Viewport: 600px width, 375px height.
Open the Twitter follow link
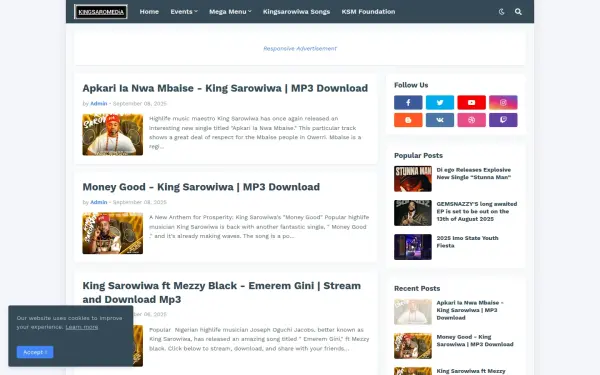(440, 103)
